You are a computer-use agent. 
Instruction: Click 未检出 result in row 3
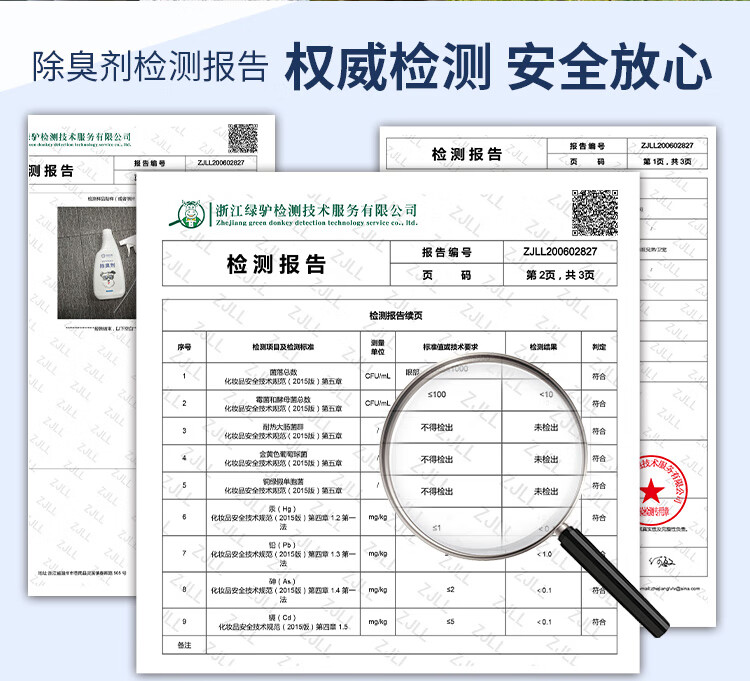[x=546, y=427]
